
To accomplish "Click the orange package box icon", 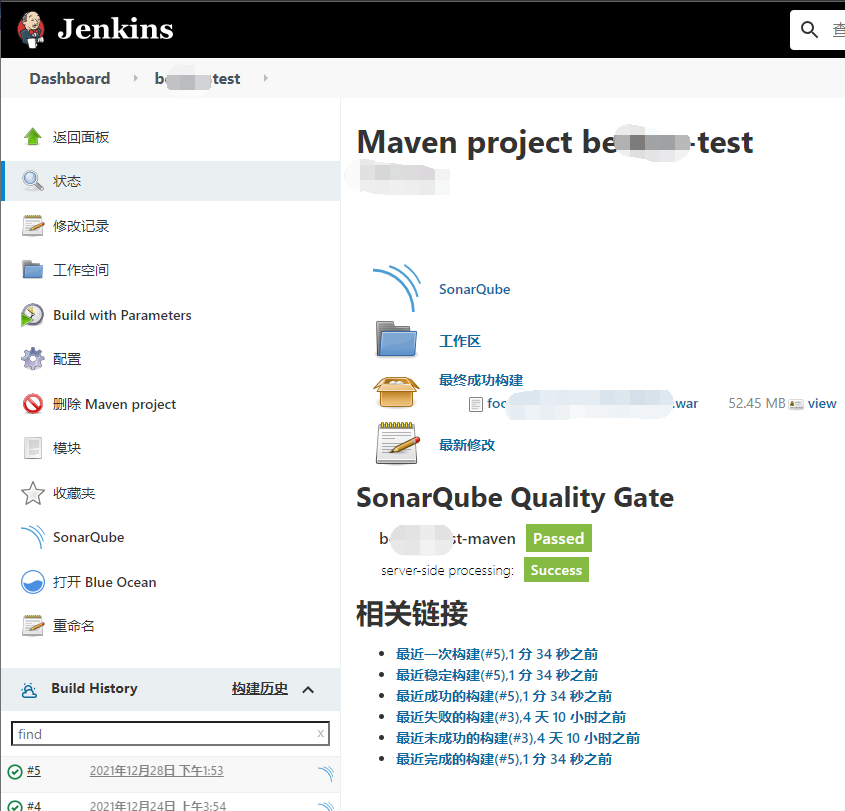I will coord(396,392).
